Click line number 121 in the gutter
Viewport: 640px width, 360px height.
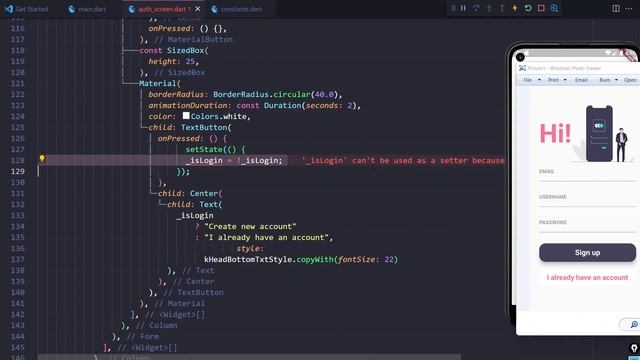click(x=18, y=83)
